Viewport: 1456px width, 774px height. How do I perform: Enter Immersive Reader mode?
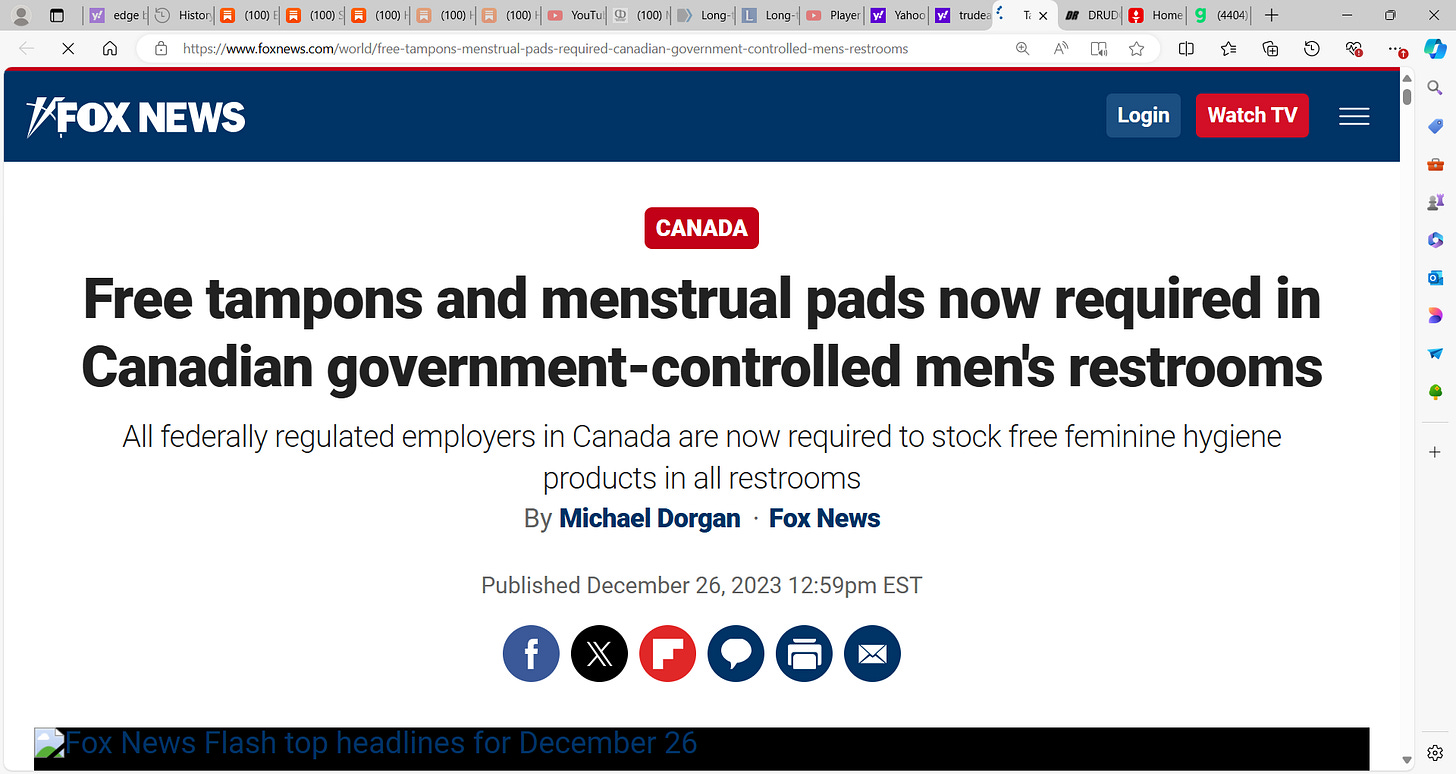(x=1099, y=48)
